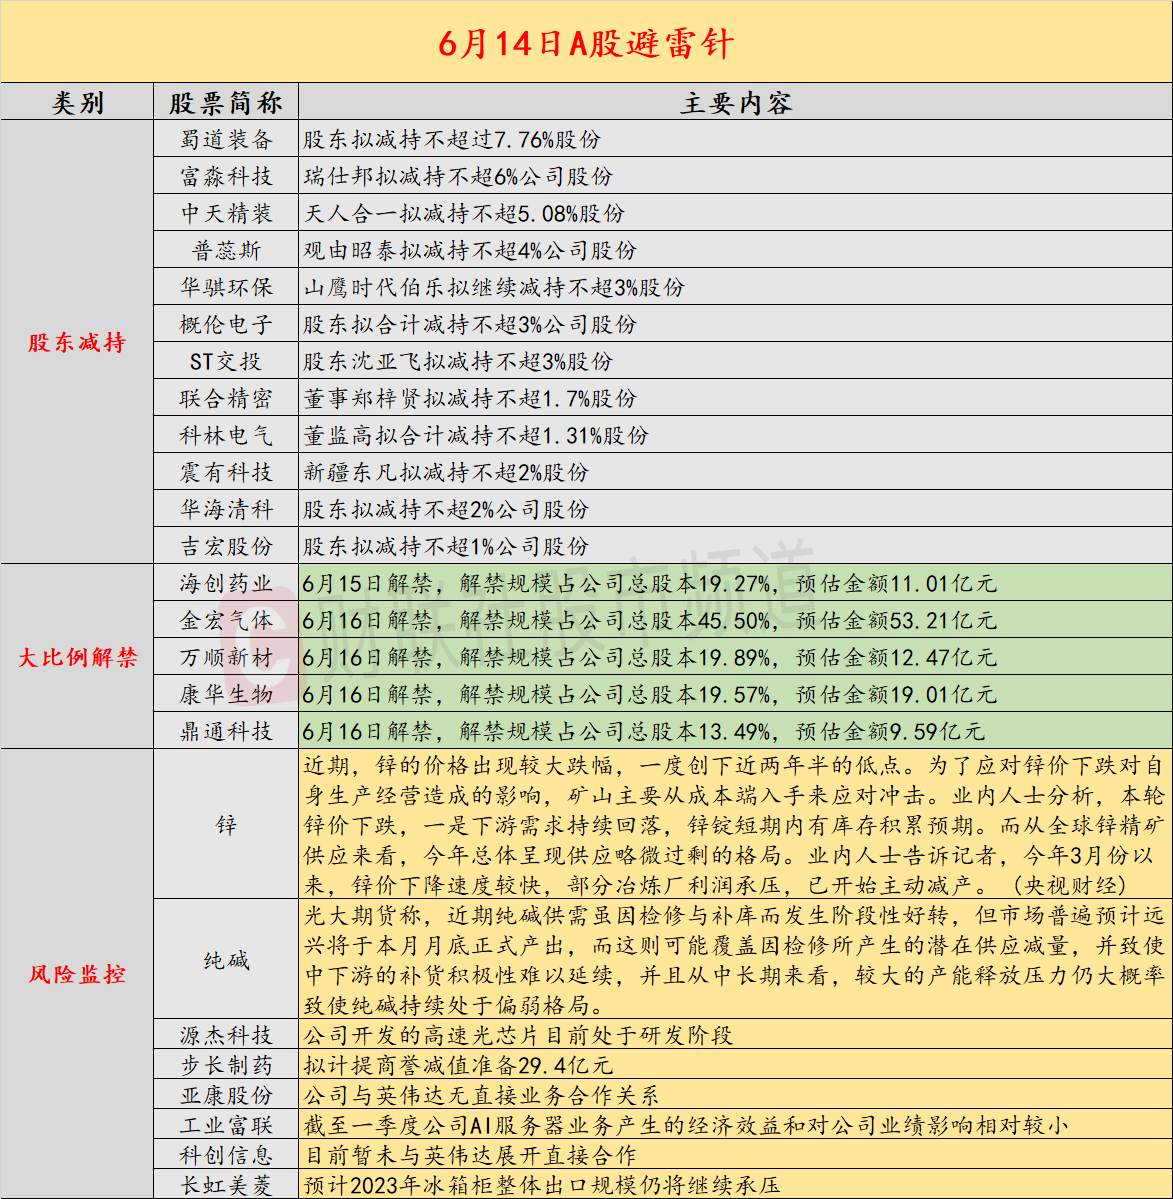1173x1199 pixels.
Task: Select stock name 震有科技
Action: 226,472
